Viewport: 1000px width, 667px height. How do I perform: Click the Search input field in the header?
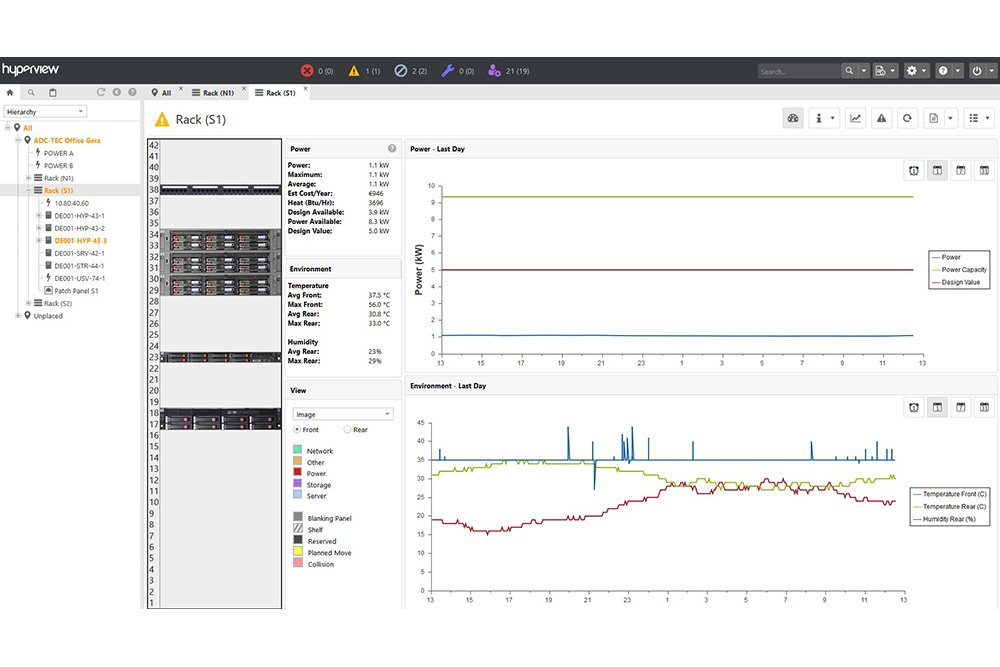pyautogui.click(x=798, y=71)
